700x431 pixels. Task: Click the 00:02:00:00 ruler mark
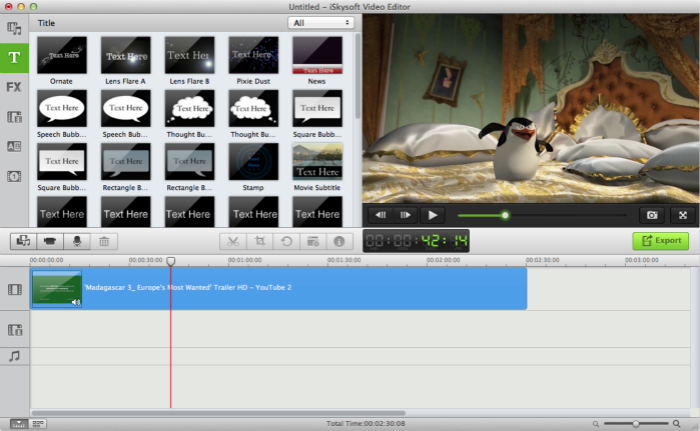pyautogui.click(x=443, y=259)
